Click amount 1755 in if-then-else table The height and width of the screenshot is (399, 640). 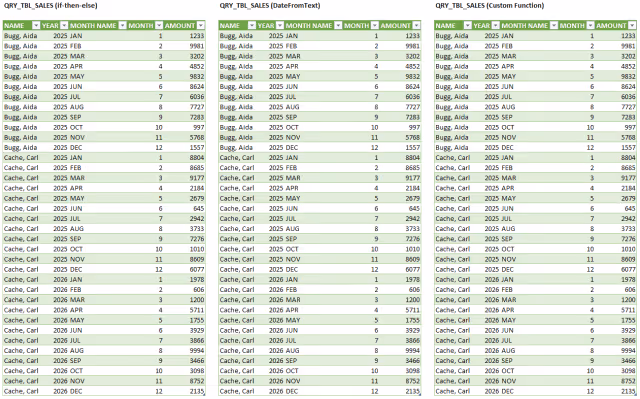coord(197,320)
